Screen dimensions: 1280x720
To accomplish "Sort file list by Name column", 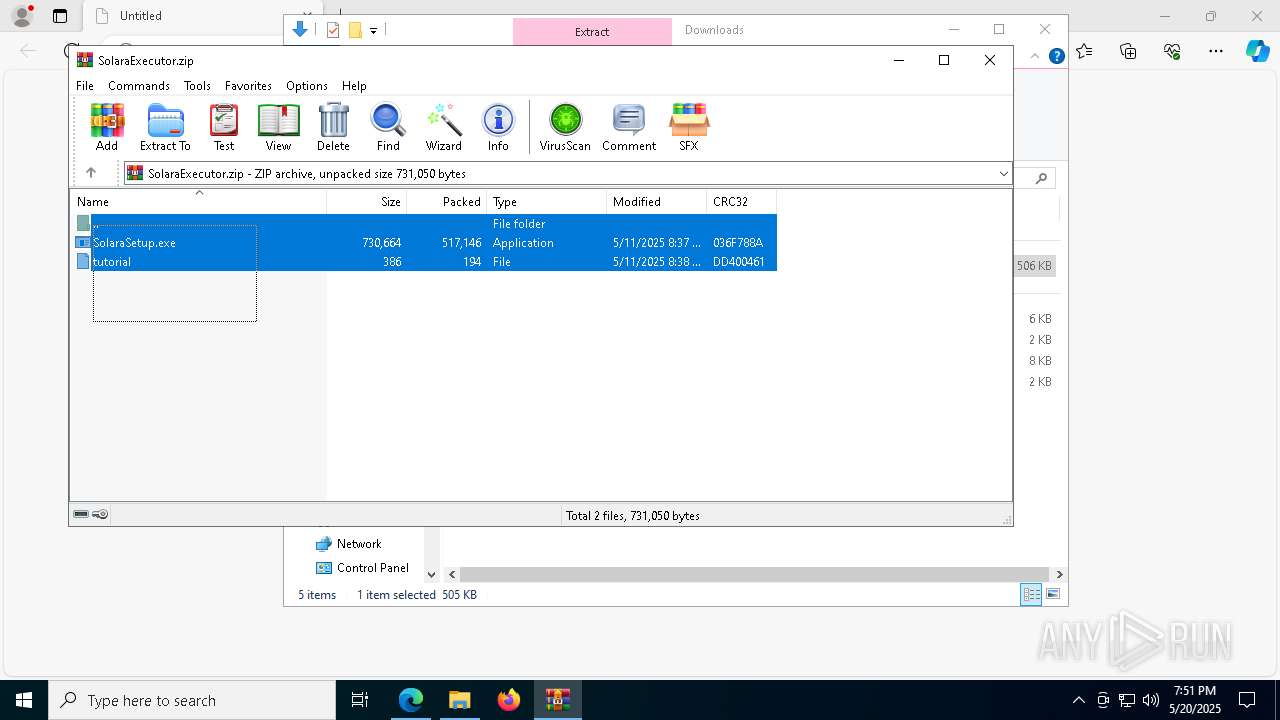I will click(x=198, y=202).
